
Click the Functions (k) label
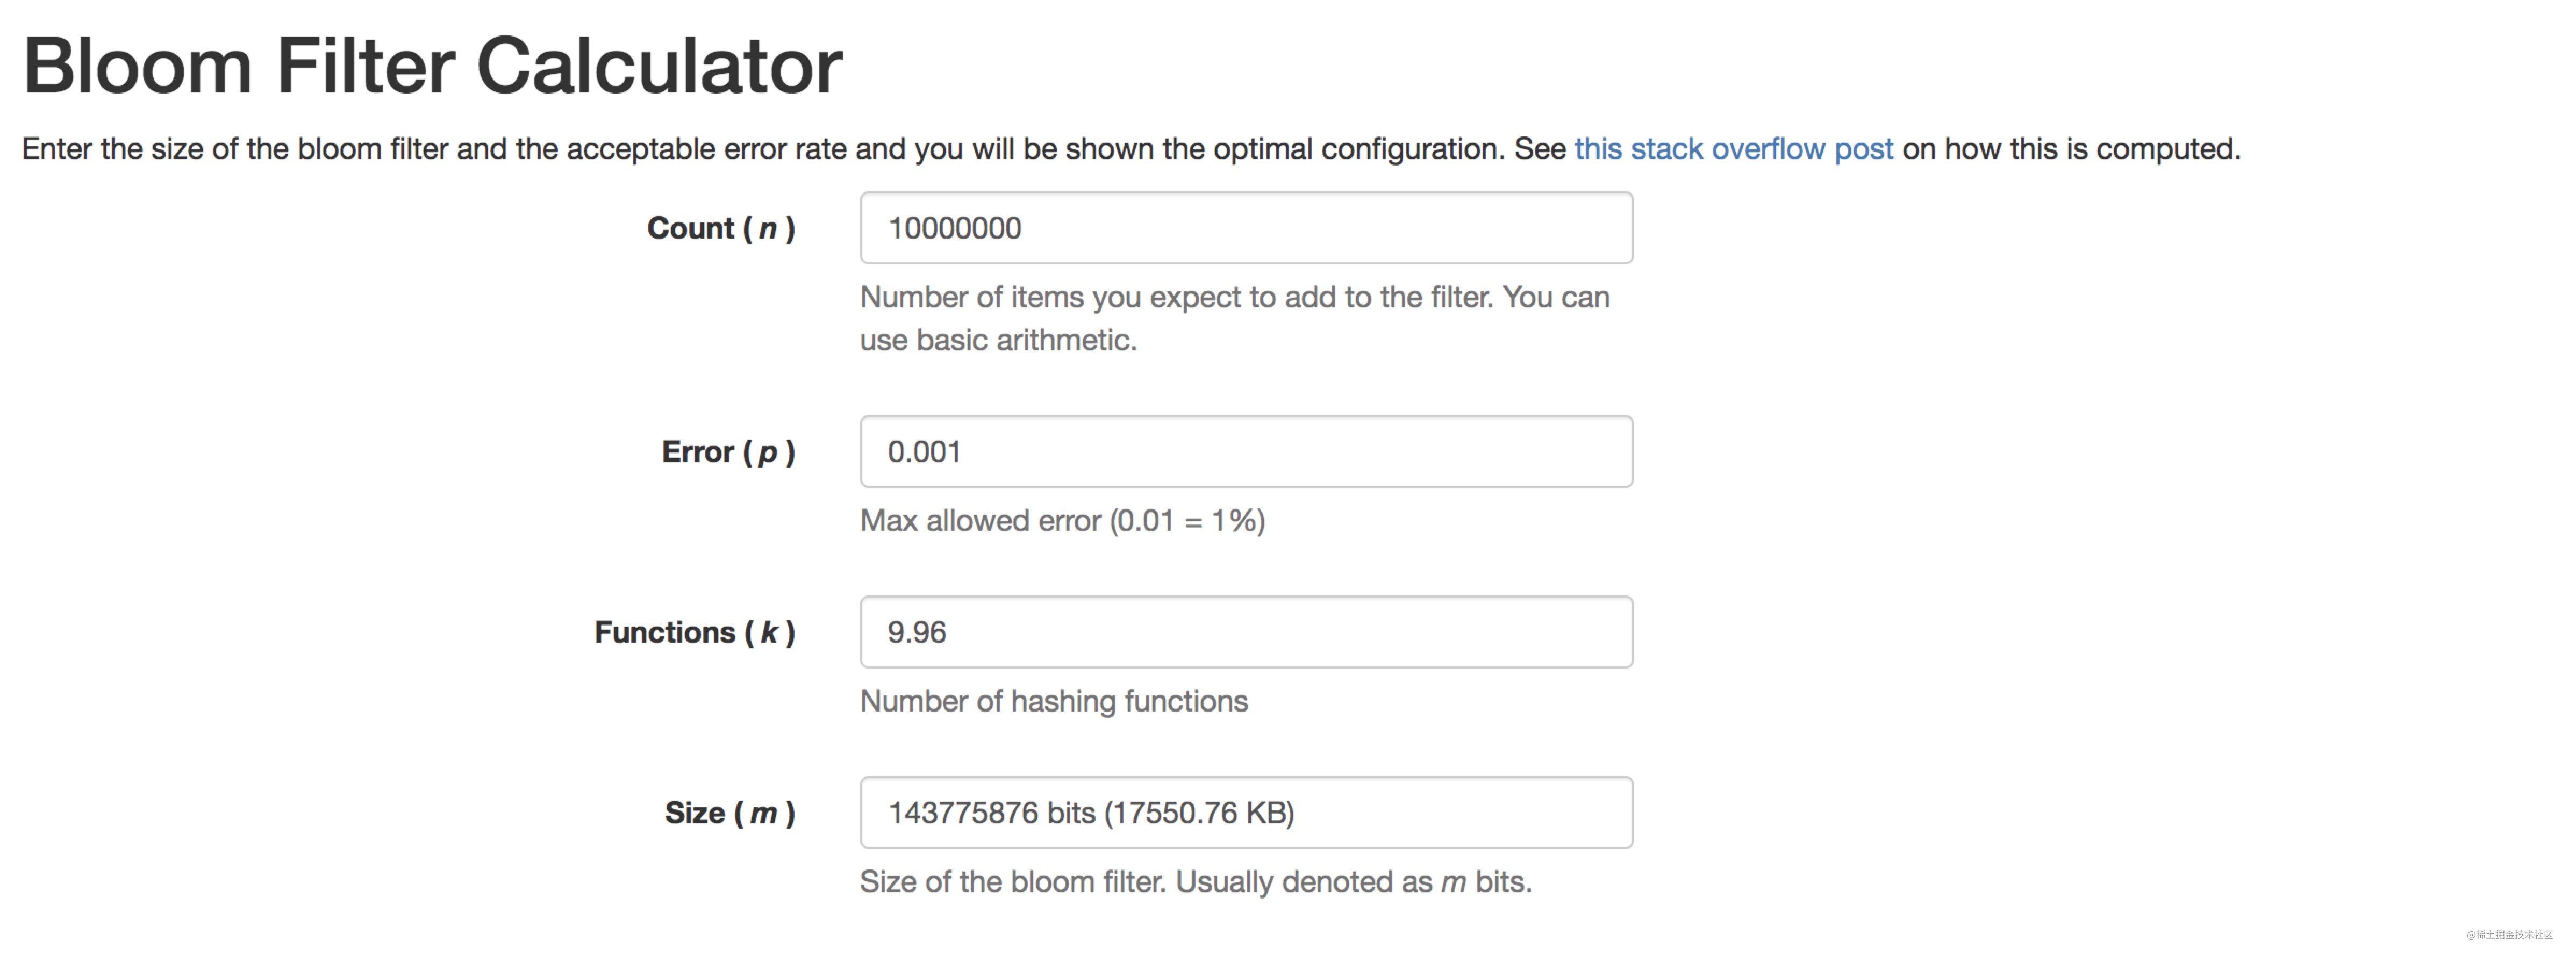click(694, 631)
